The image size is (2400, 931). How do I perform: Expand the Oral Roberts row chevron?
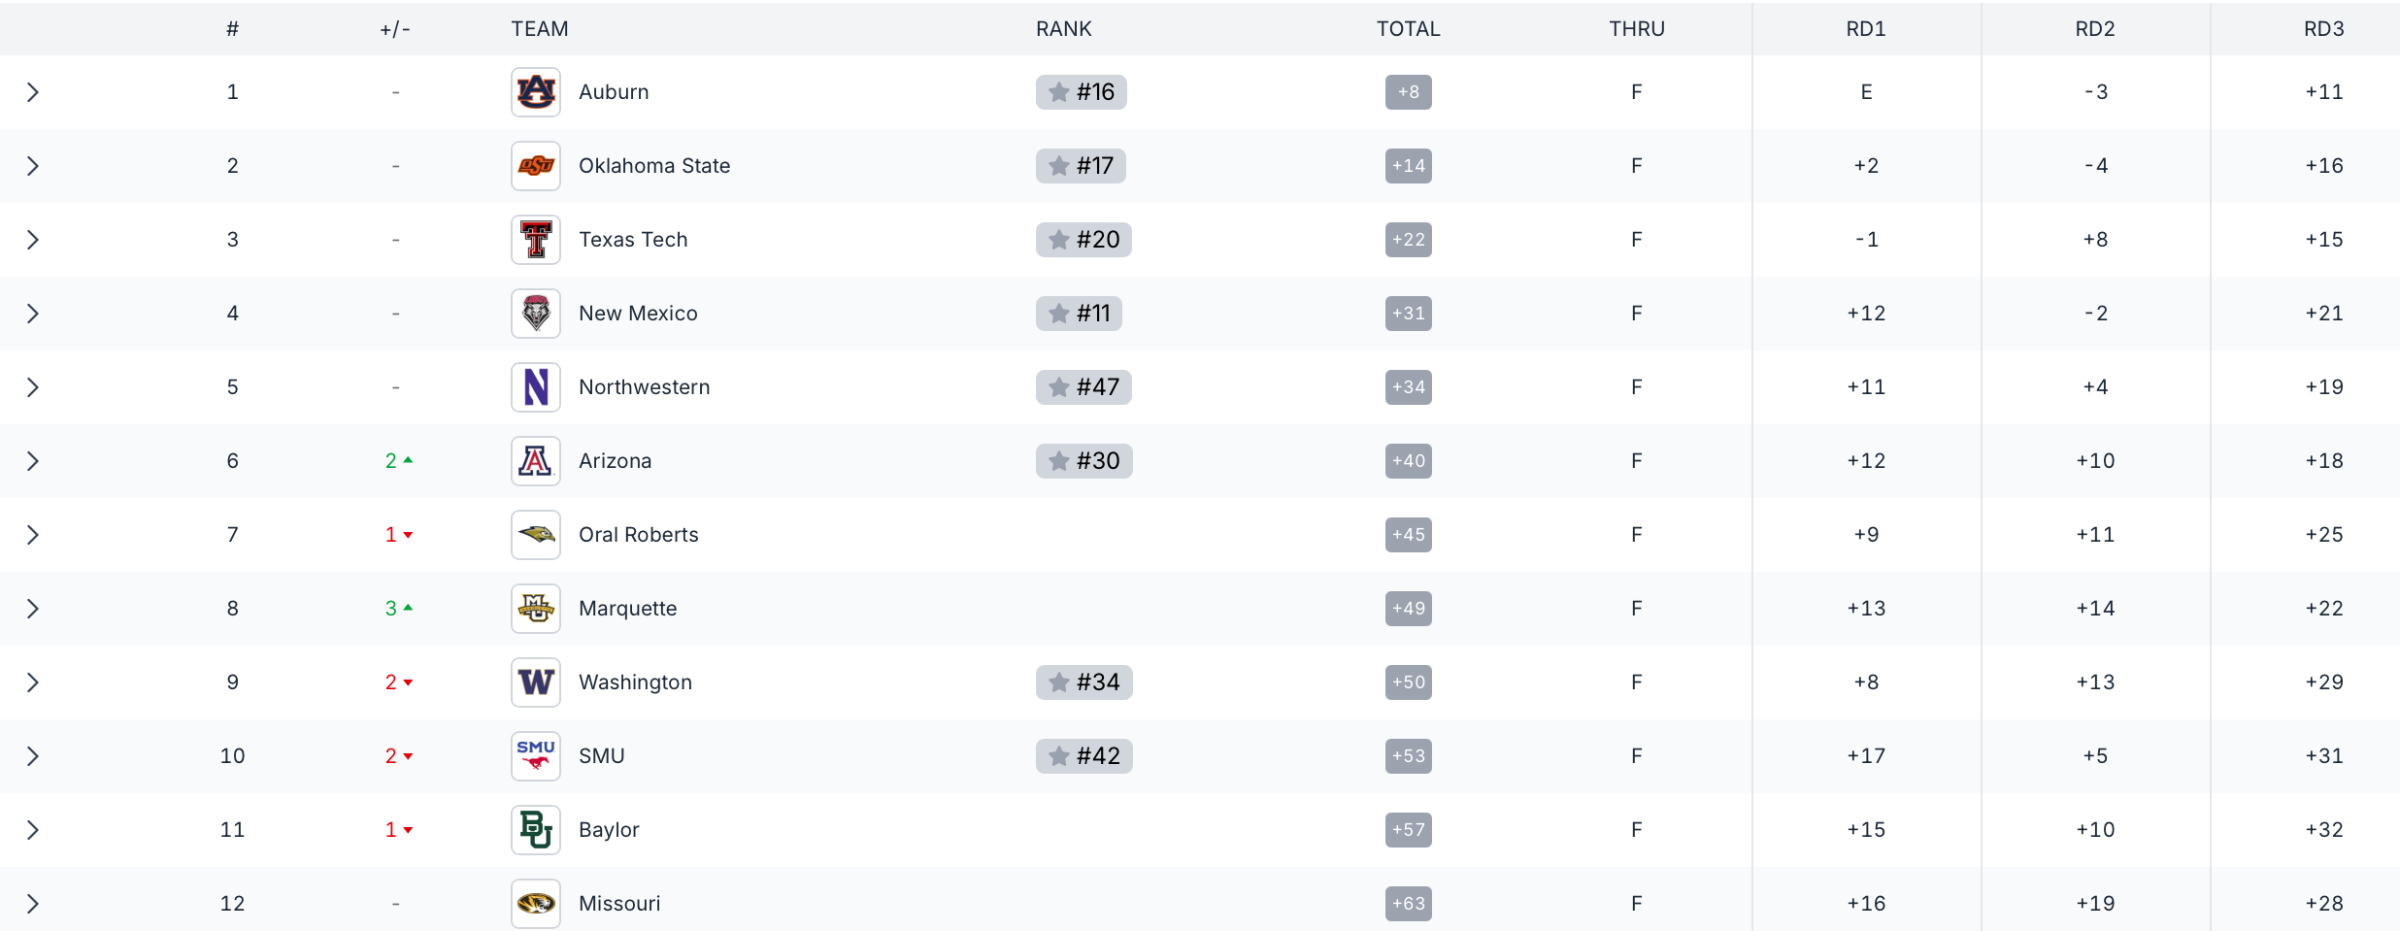tap(33, 535)
